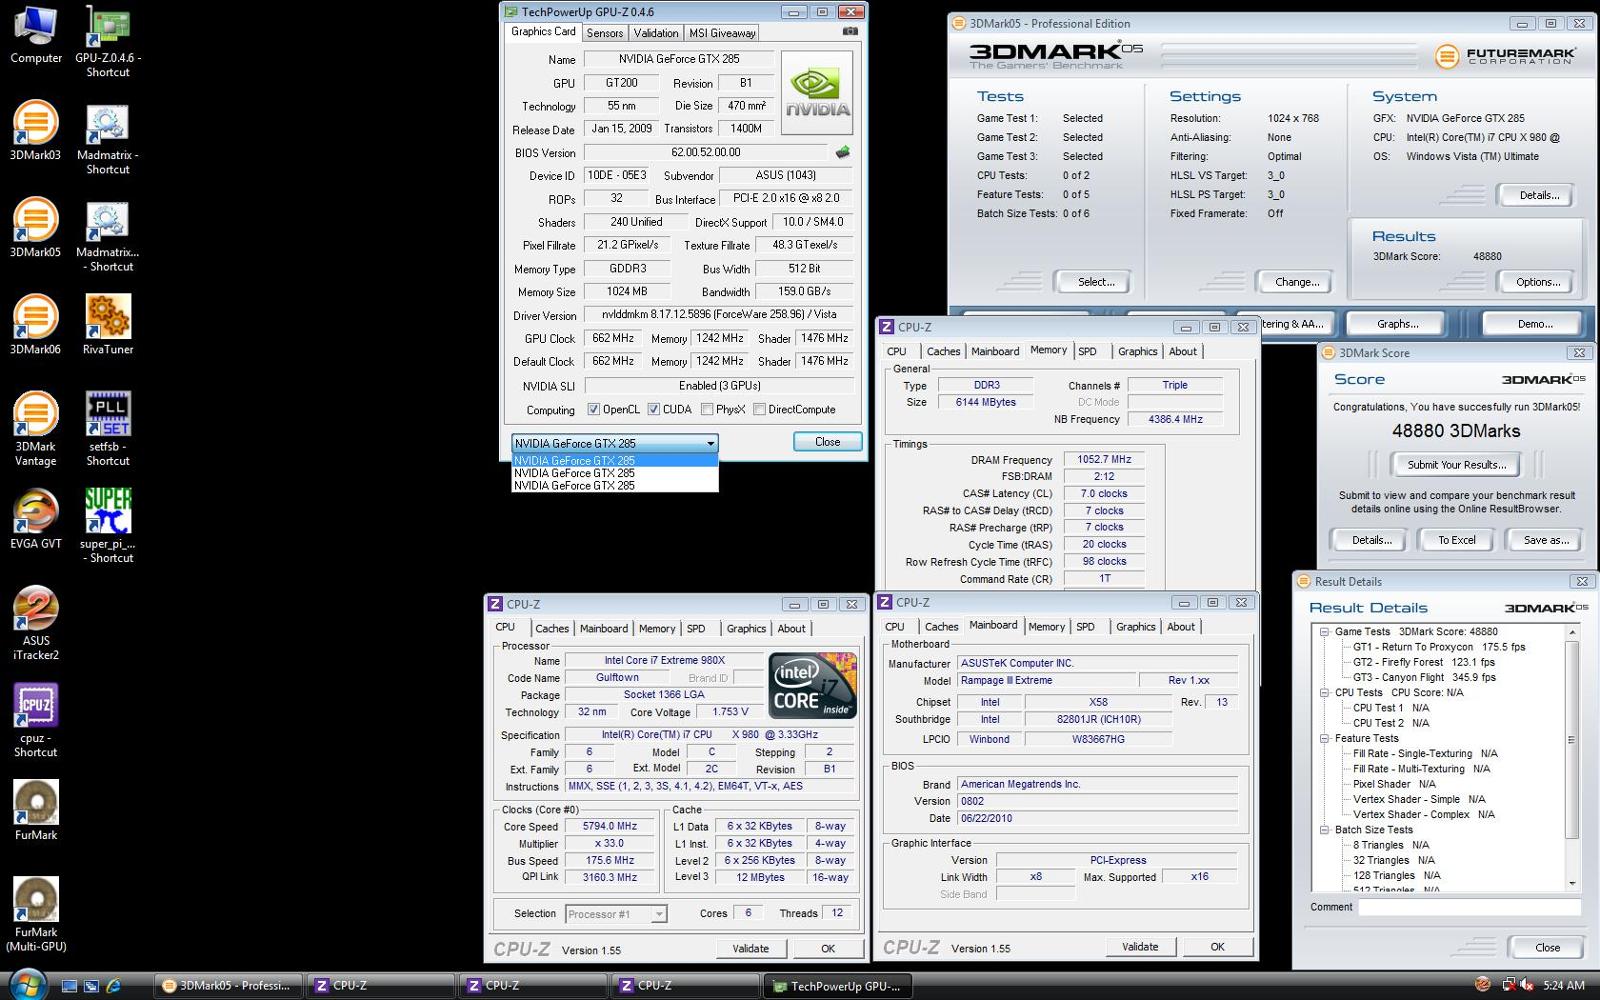Viewport: 1600px width, 1000px height.
Task: Toggle the PhysX checkbox in GPU-Z
Action: pyautogui.click(x=707, y=409)
